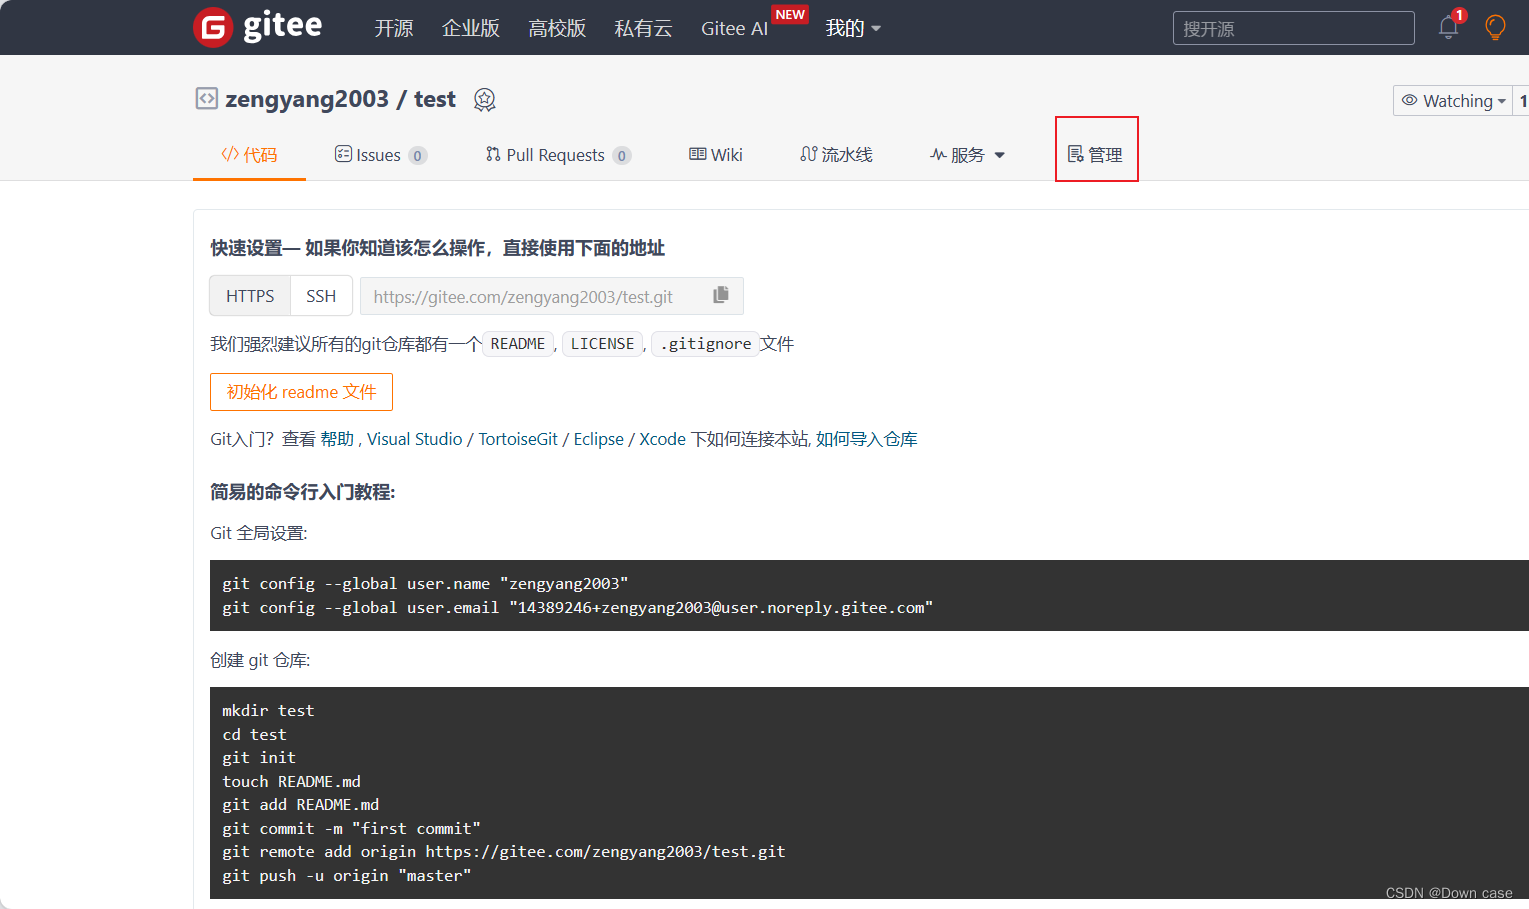Open the Visual Studio link
Viewport: 1529px width, 909px height.
[414, 439]
